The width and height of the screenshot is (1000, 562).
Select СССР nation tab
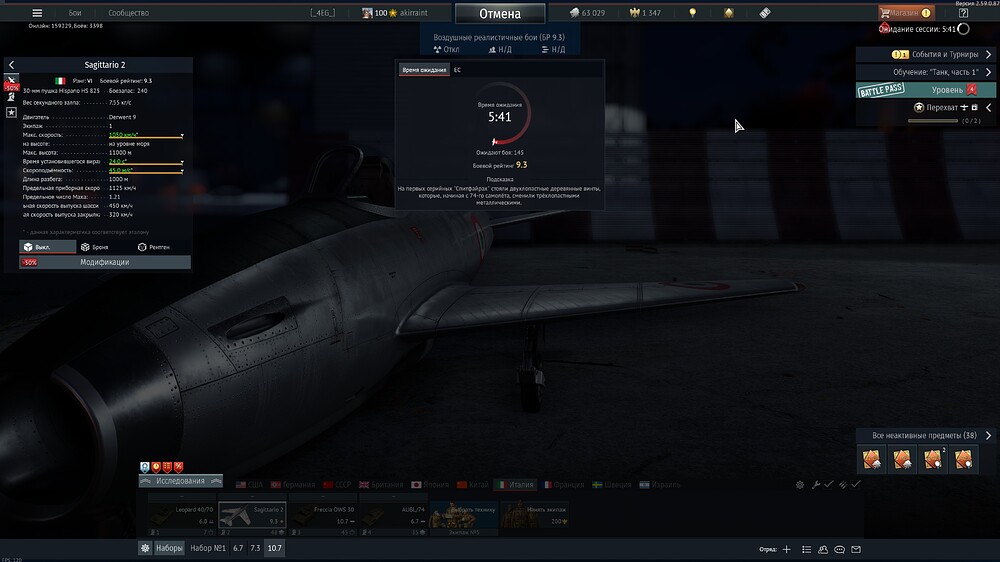click(x=337, y=485)
